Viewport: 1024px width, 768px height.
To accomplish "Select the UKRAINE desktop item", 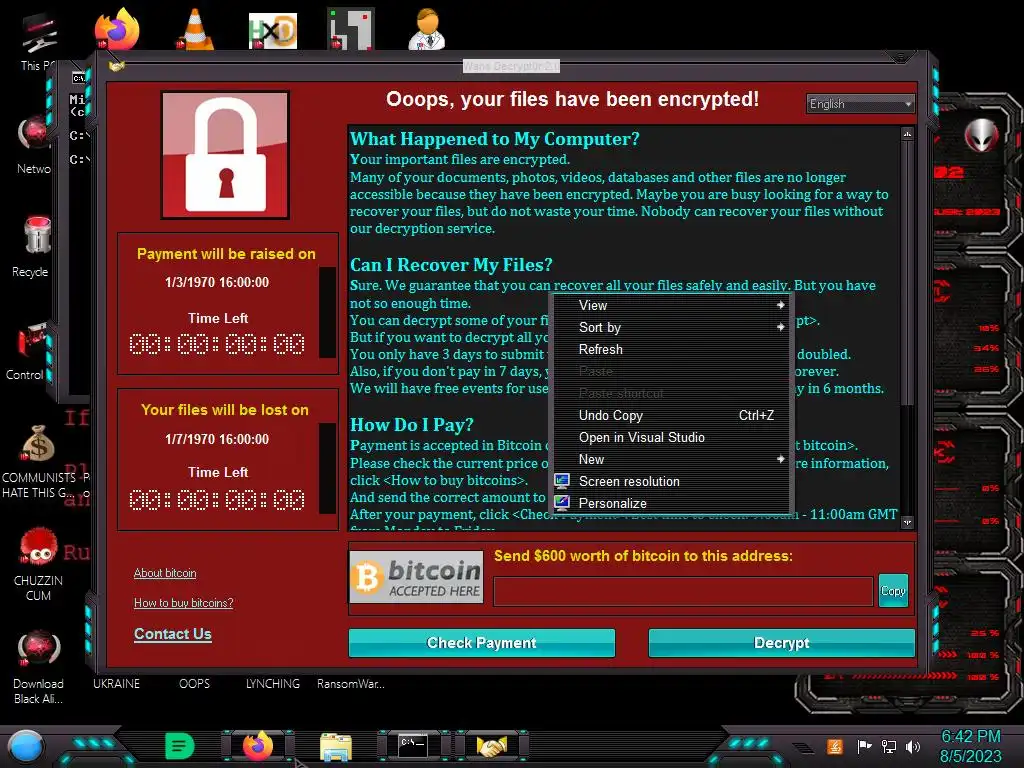I will click(x=116, y=684).
